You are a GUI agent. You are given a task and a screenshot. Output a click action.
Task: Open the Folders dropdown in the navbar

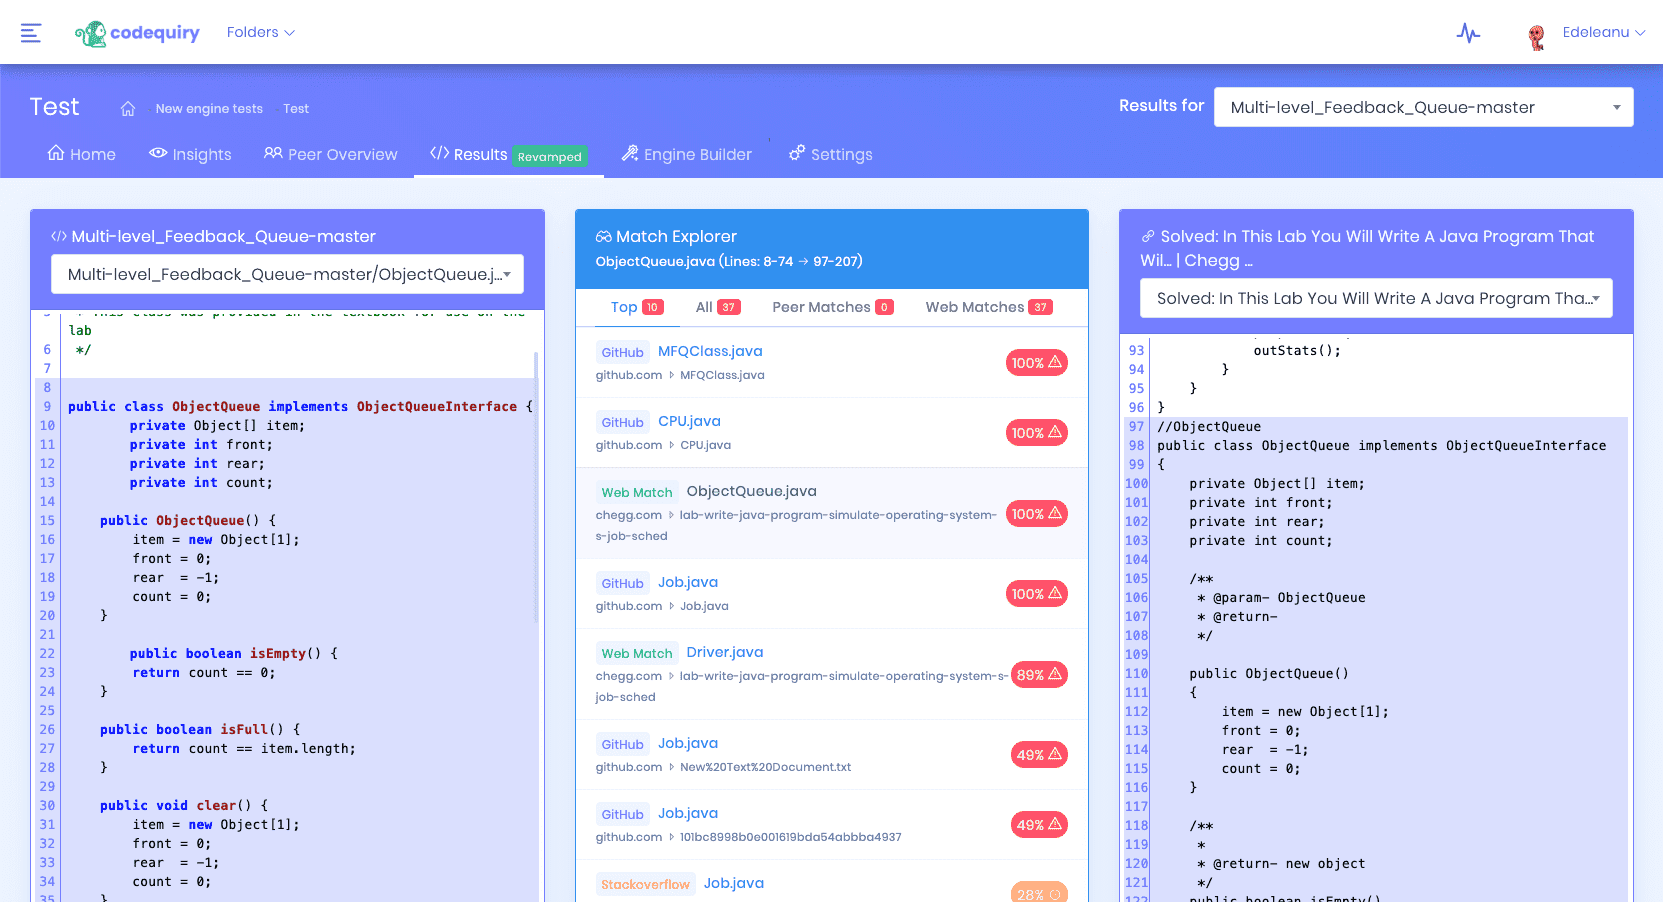pos(260,32)
